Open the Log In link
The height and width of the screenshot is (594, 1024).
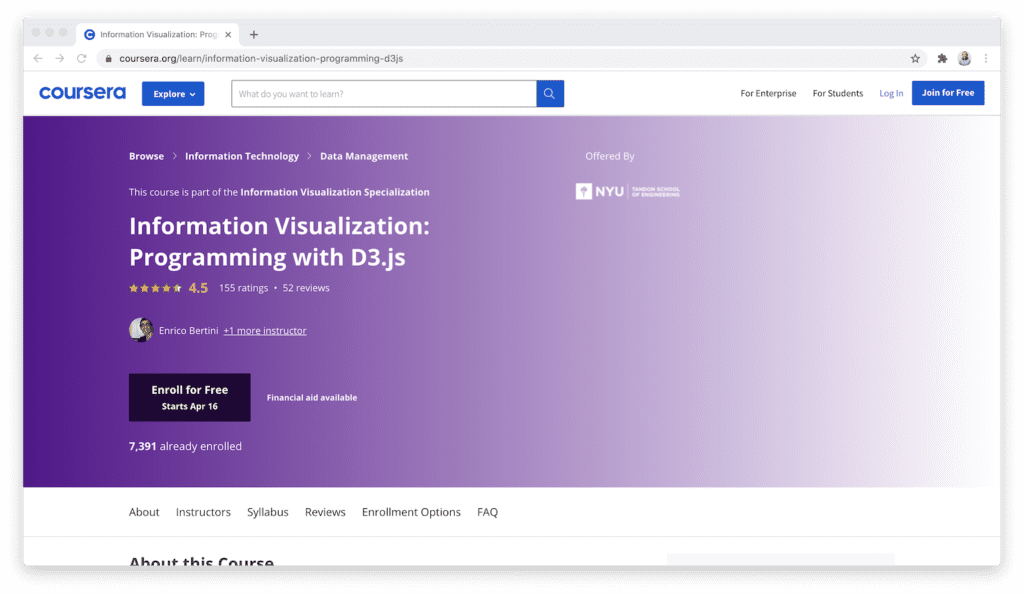point(891,93)
